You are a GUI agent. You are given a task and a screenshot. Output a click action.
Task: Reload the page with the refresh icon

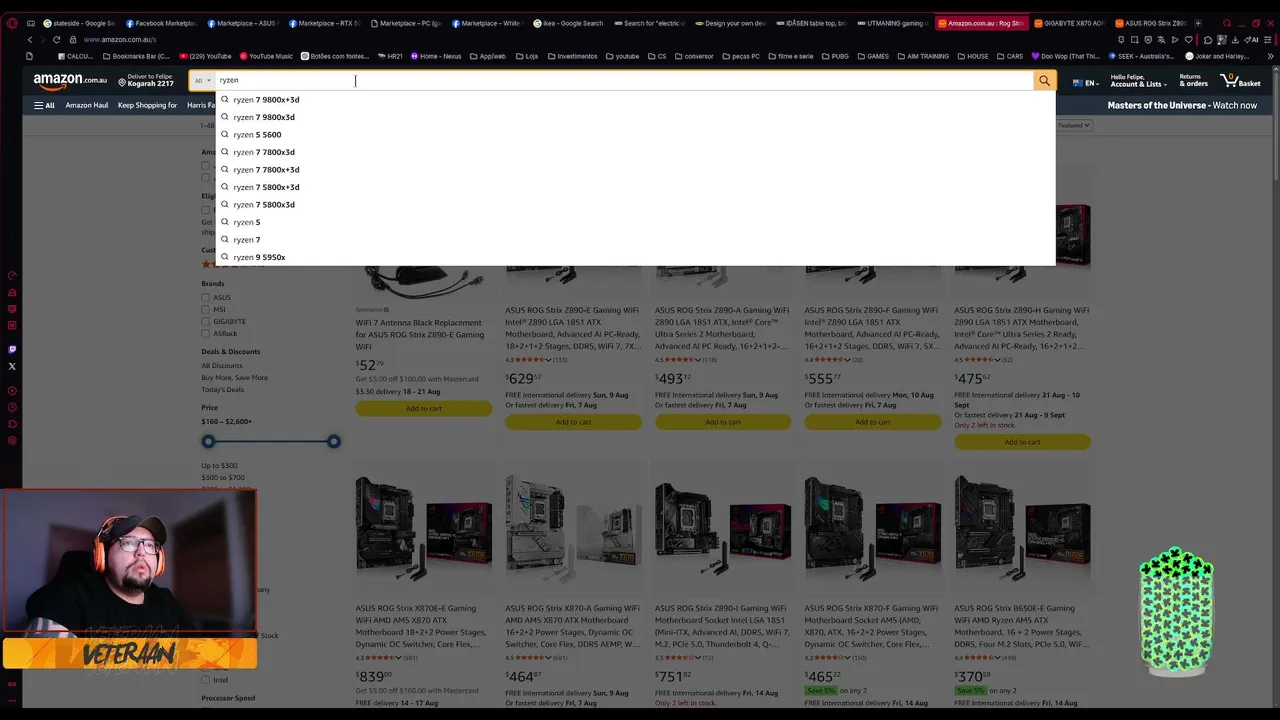(56, 40)
